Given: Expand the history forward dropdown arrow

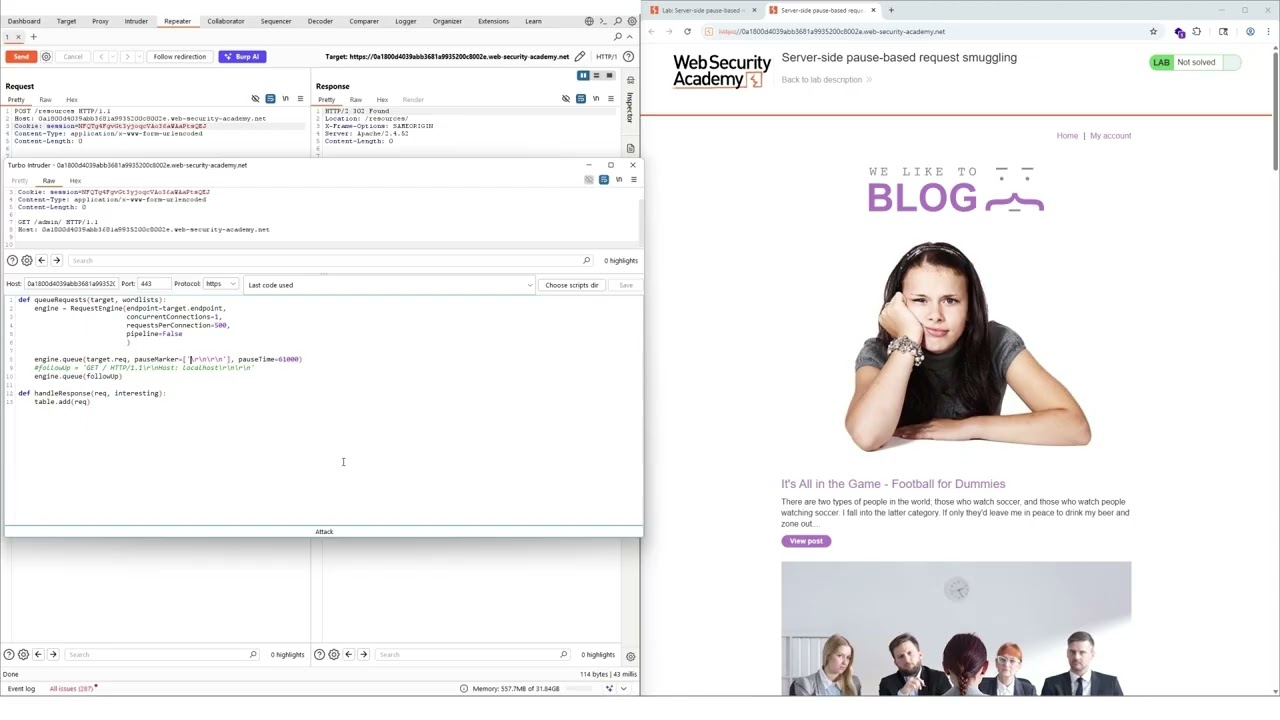Looking at the screenshot, I should tap(138, 57).
